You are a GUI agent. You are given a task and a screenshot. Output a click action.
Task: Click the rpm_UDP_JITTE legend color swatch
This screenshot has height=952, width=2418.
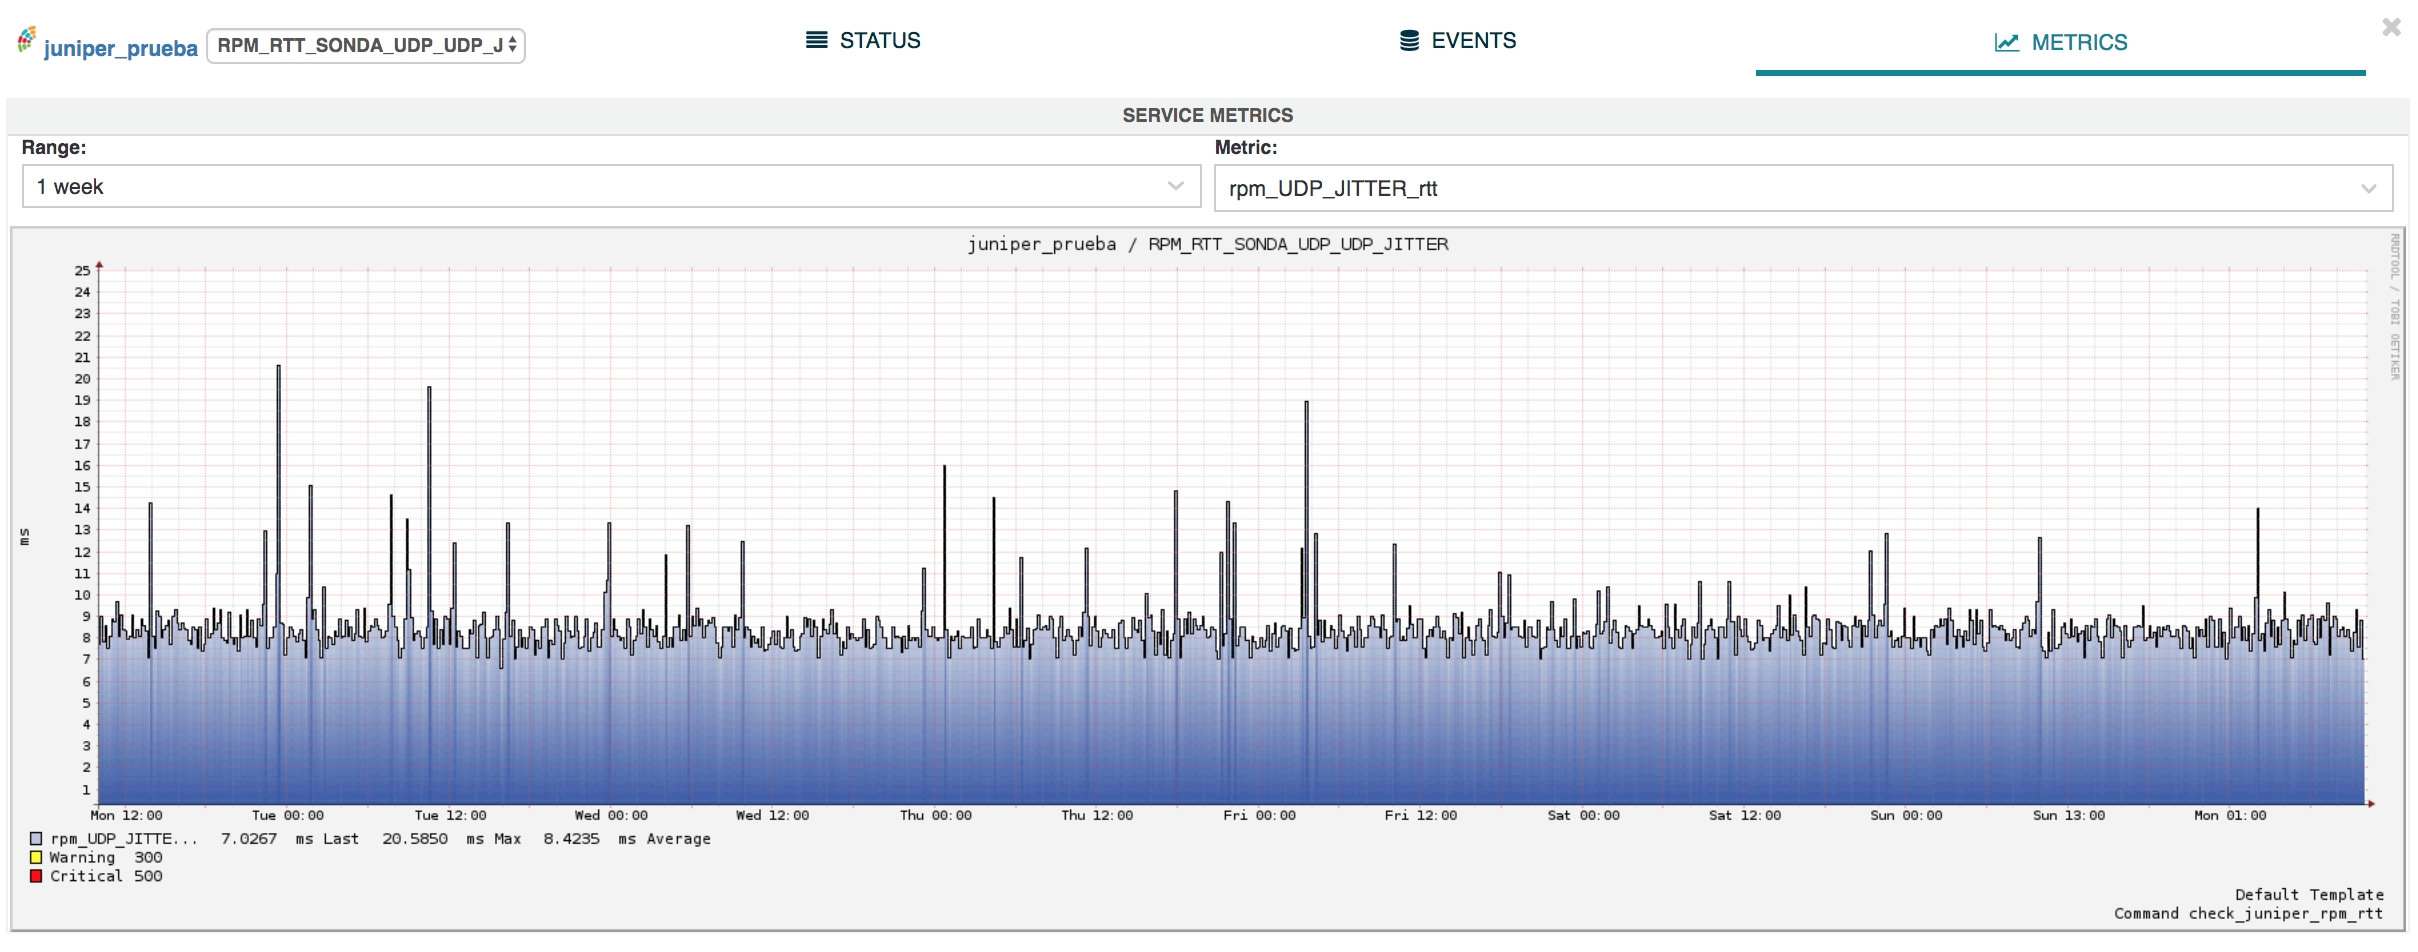(36, 839)
